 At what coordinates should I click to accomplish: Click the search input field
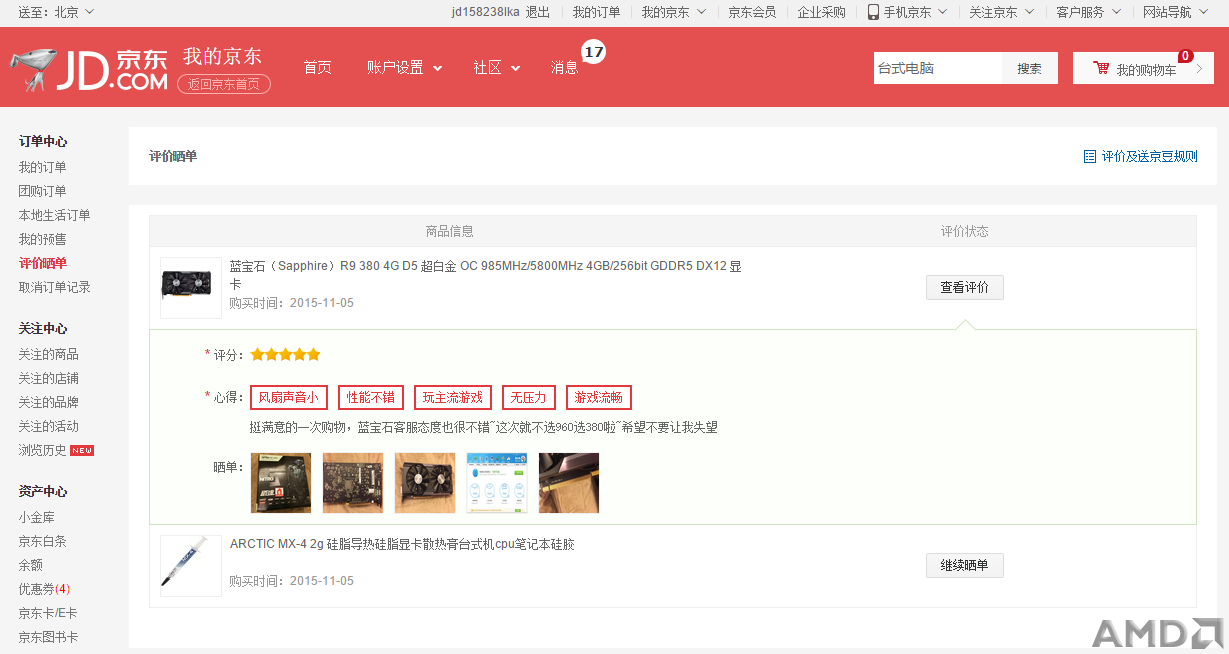[x=938, y=68]
